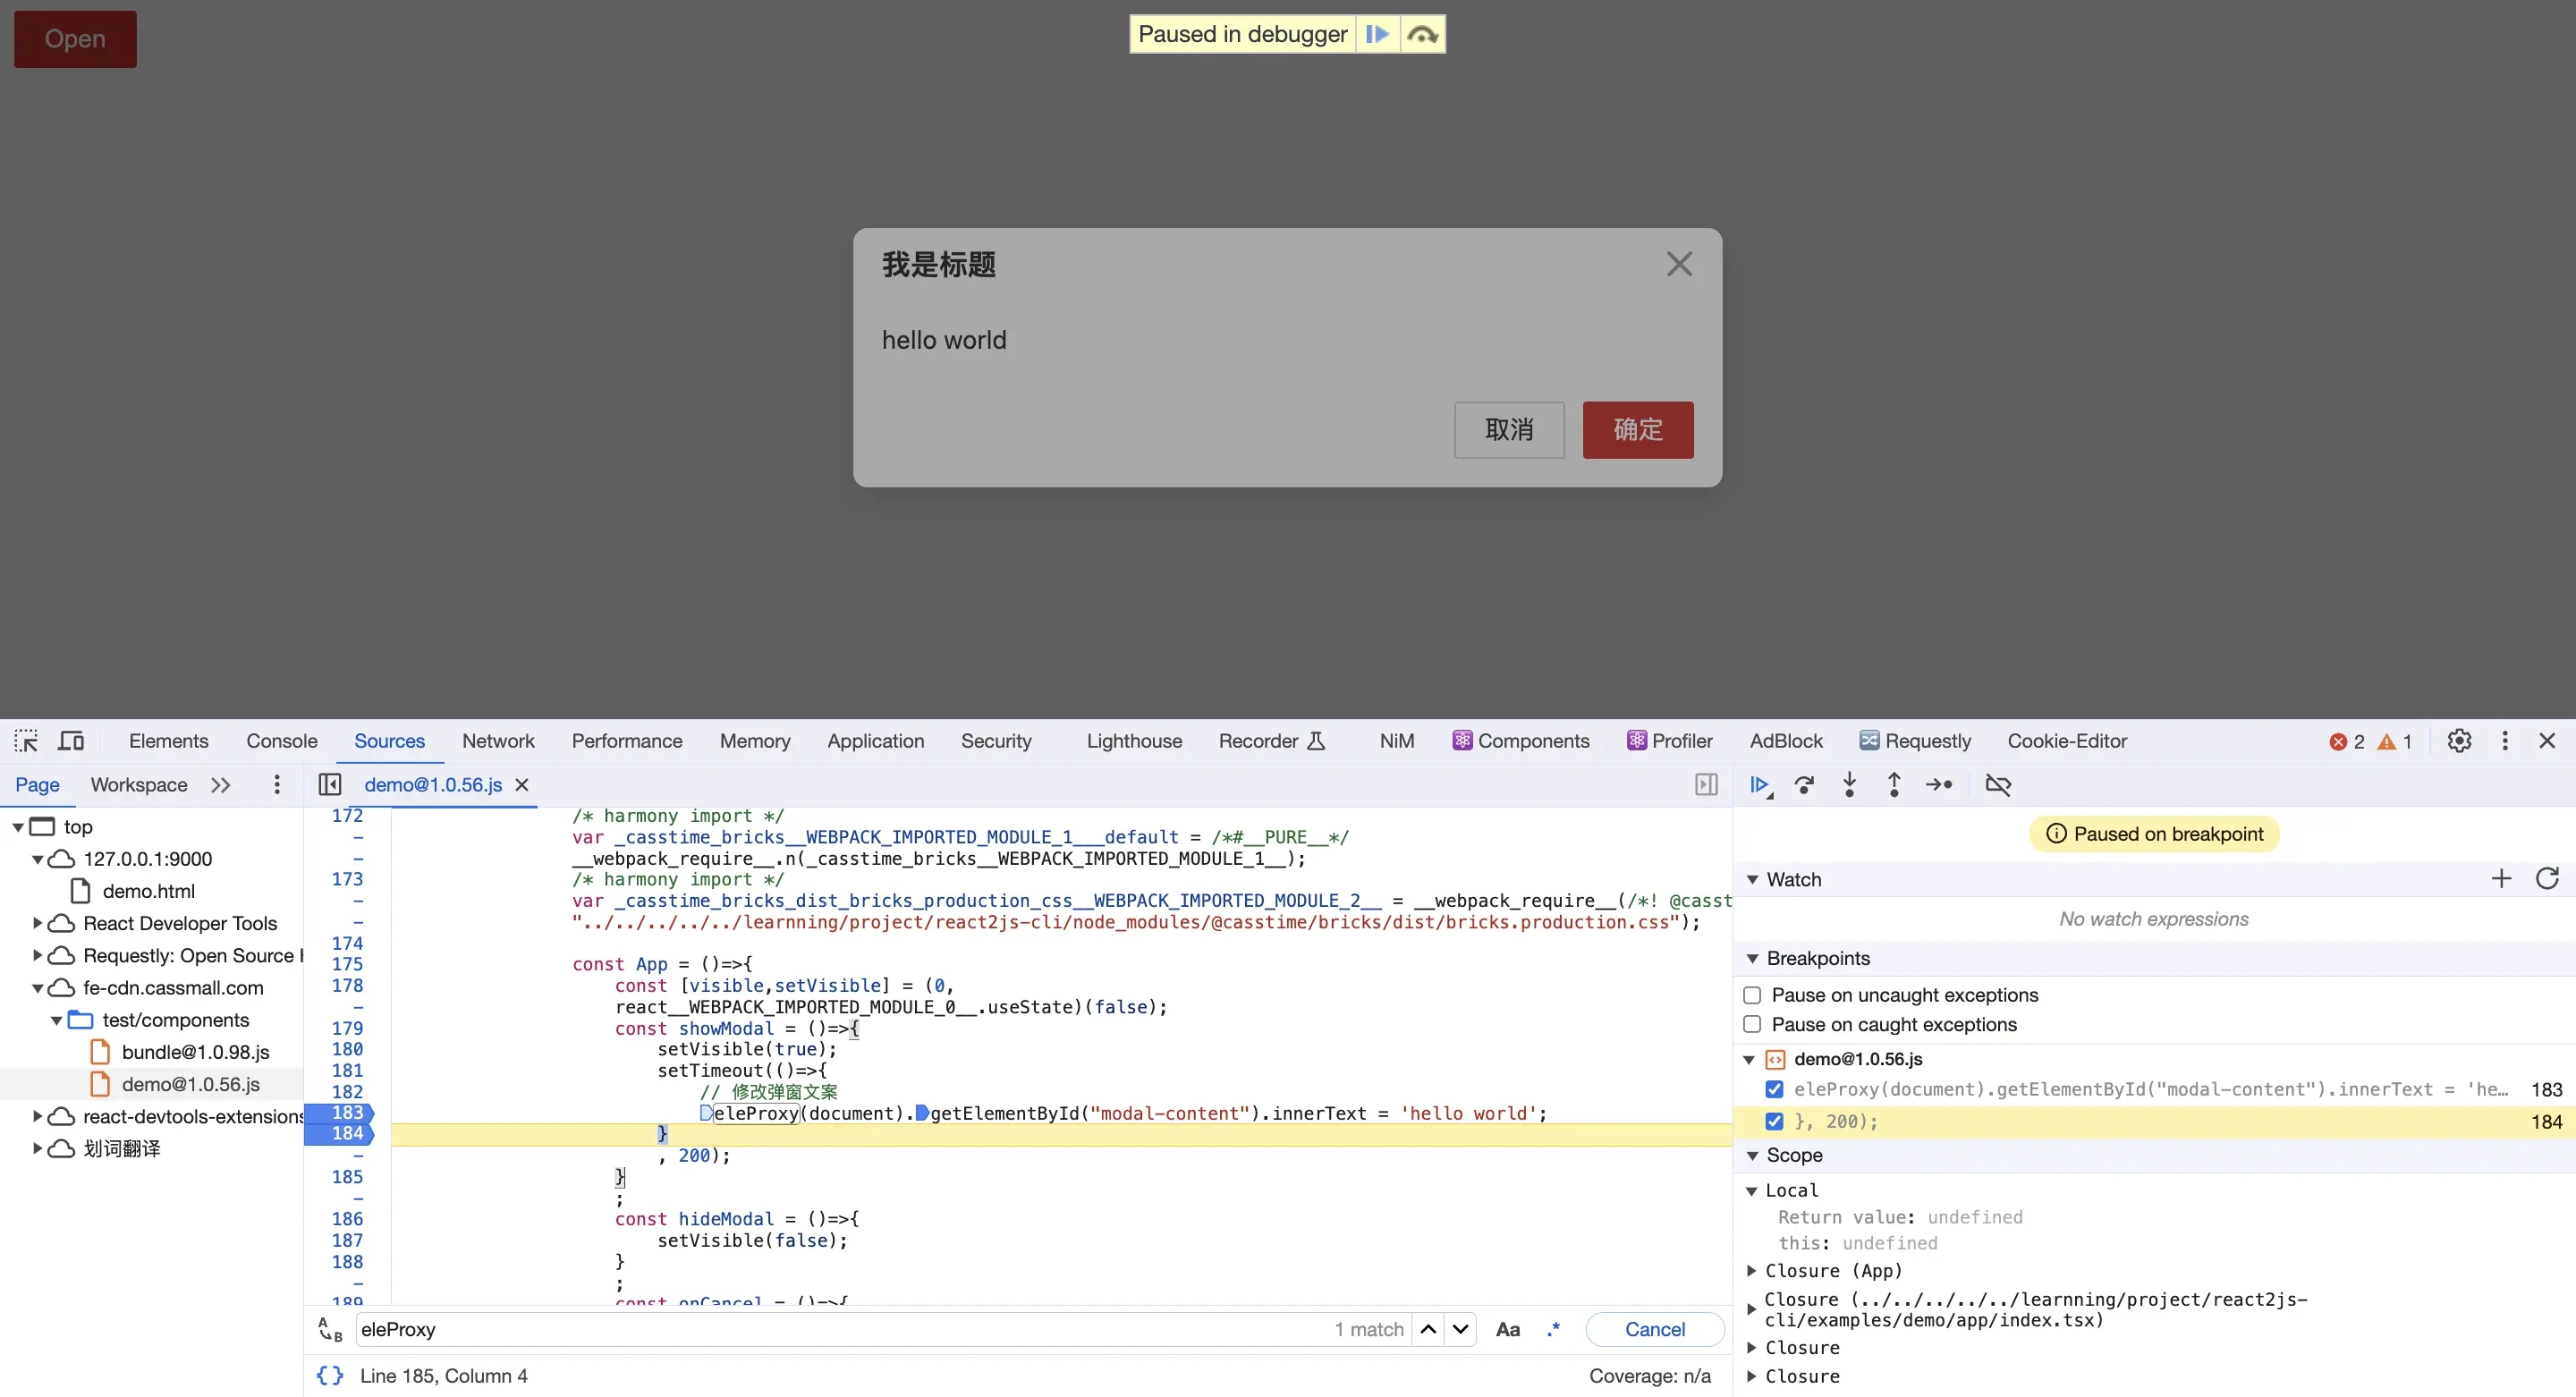
Task: Click Cancel in the search bar
Action: (x=1654, y=1329)
